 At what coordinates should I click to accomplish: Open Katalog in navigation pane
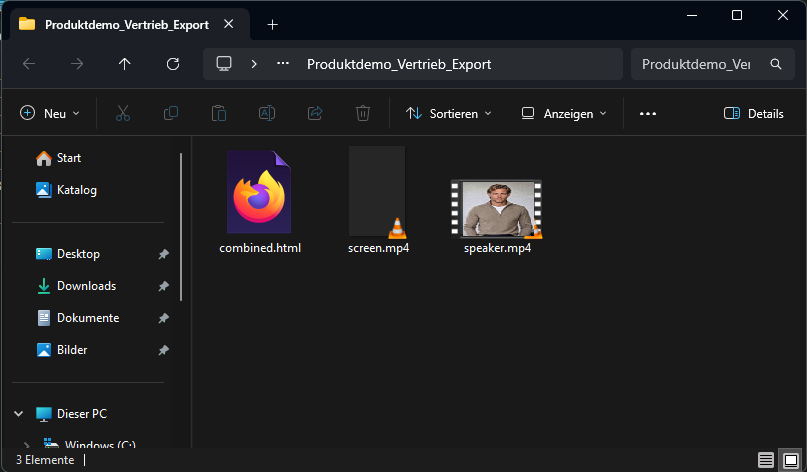pos(66,190)
